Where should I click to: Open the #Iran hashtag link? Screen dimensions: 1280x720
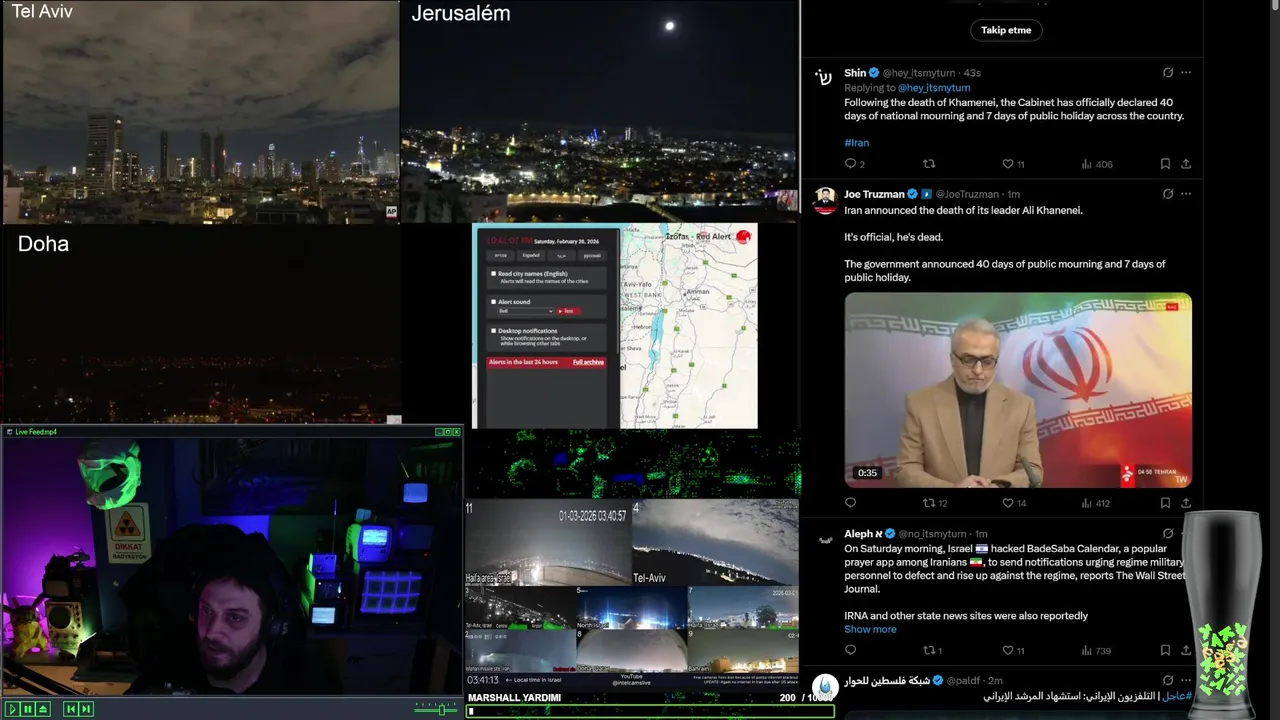tap(856, 143)
